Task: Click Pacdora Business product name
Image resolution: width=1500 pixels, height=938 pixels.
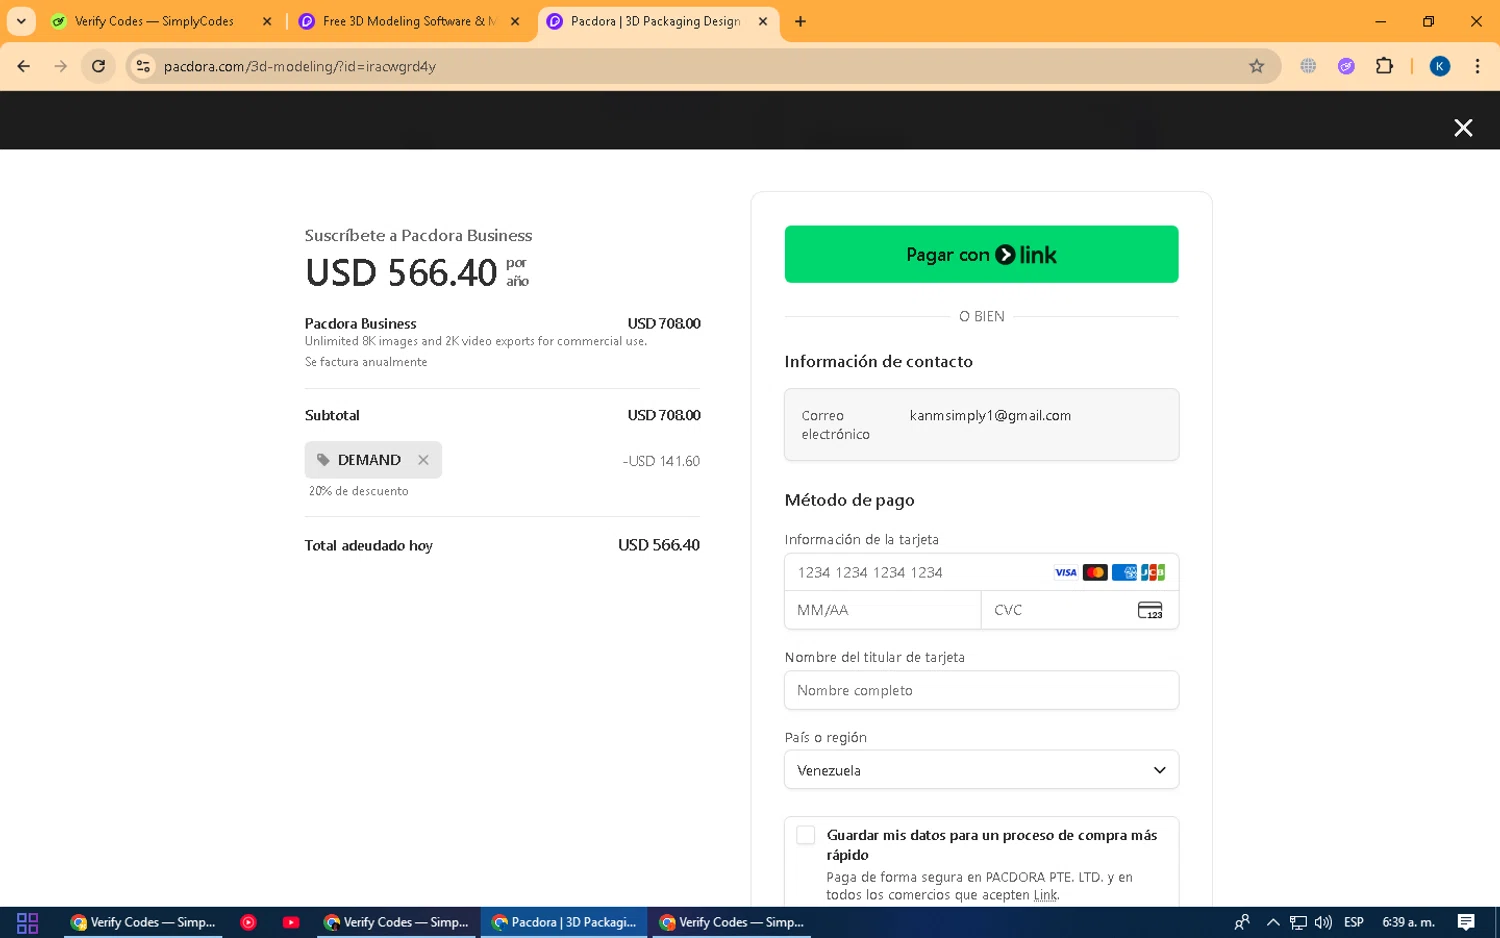Action: pyautogui.click(x=360, y=323)
